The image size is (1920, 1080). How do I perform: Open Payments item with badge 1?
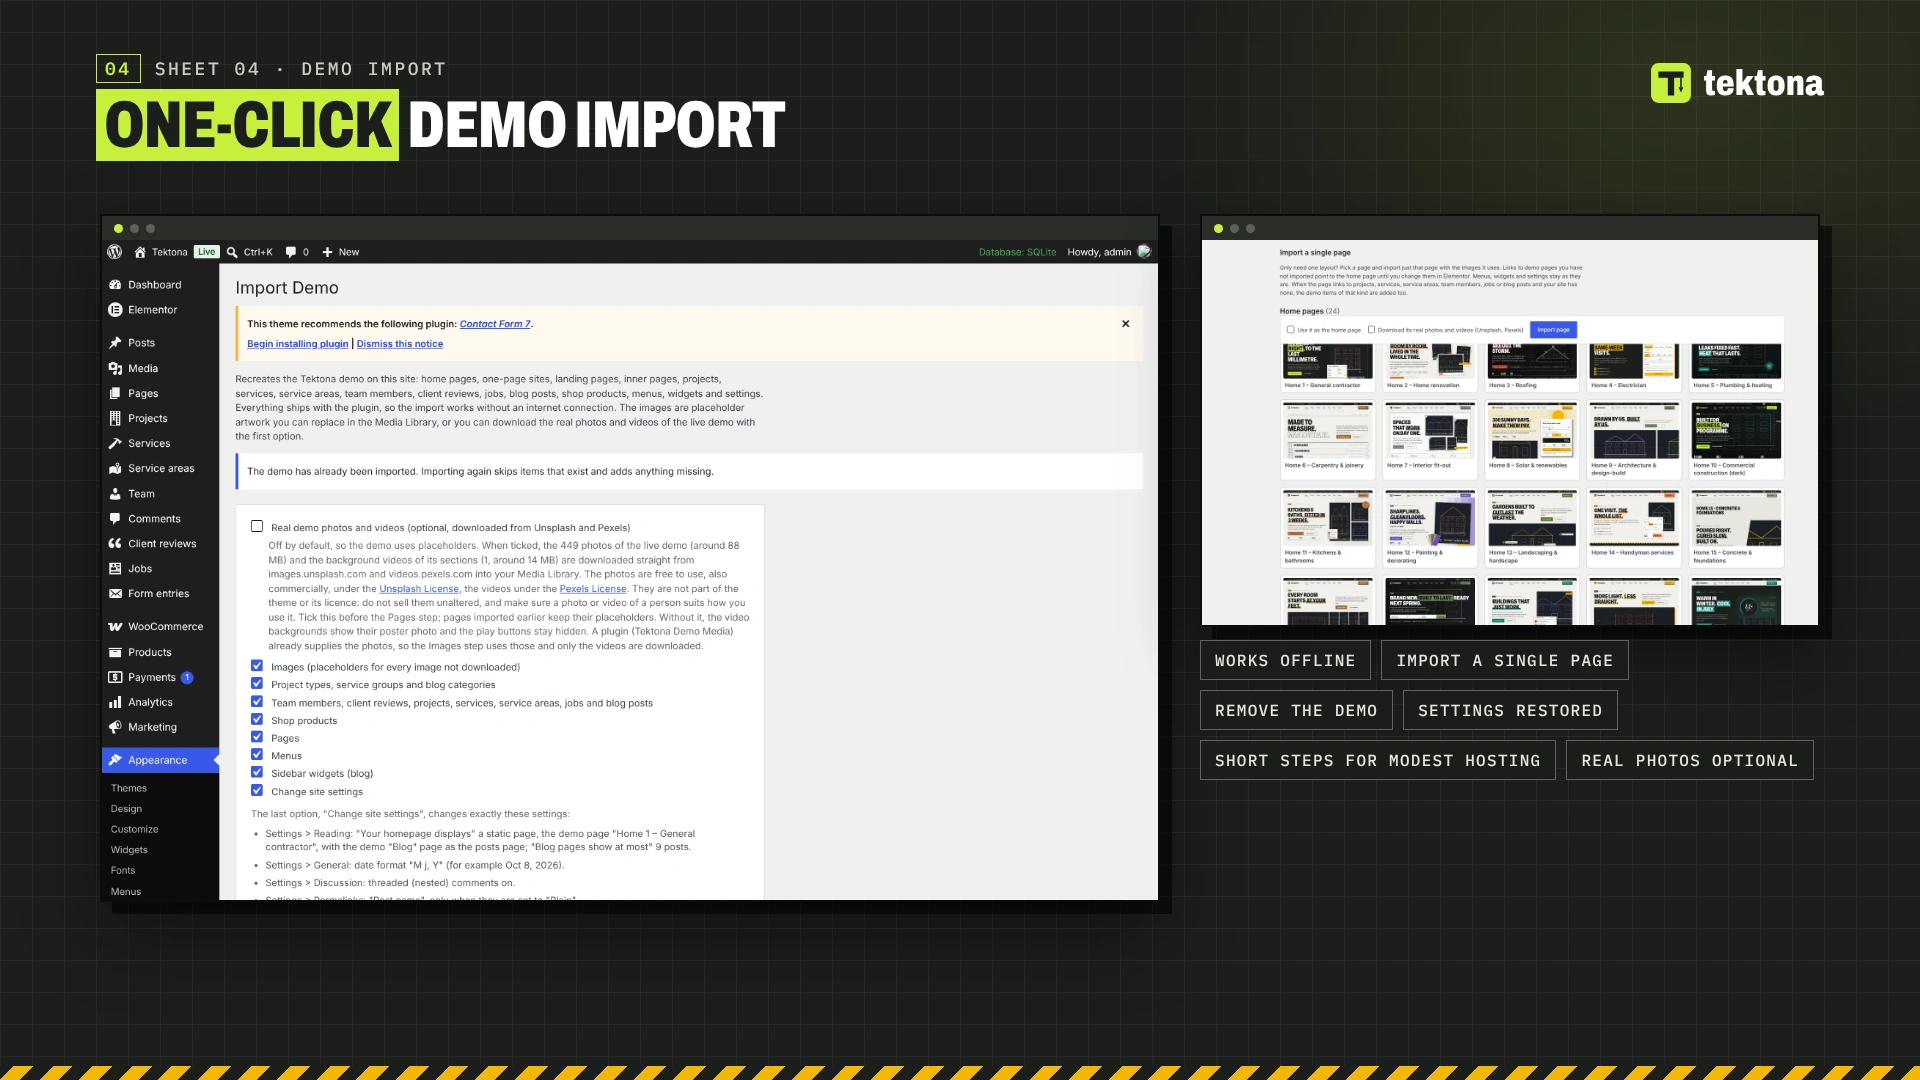click(x=160, y=678)
